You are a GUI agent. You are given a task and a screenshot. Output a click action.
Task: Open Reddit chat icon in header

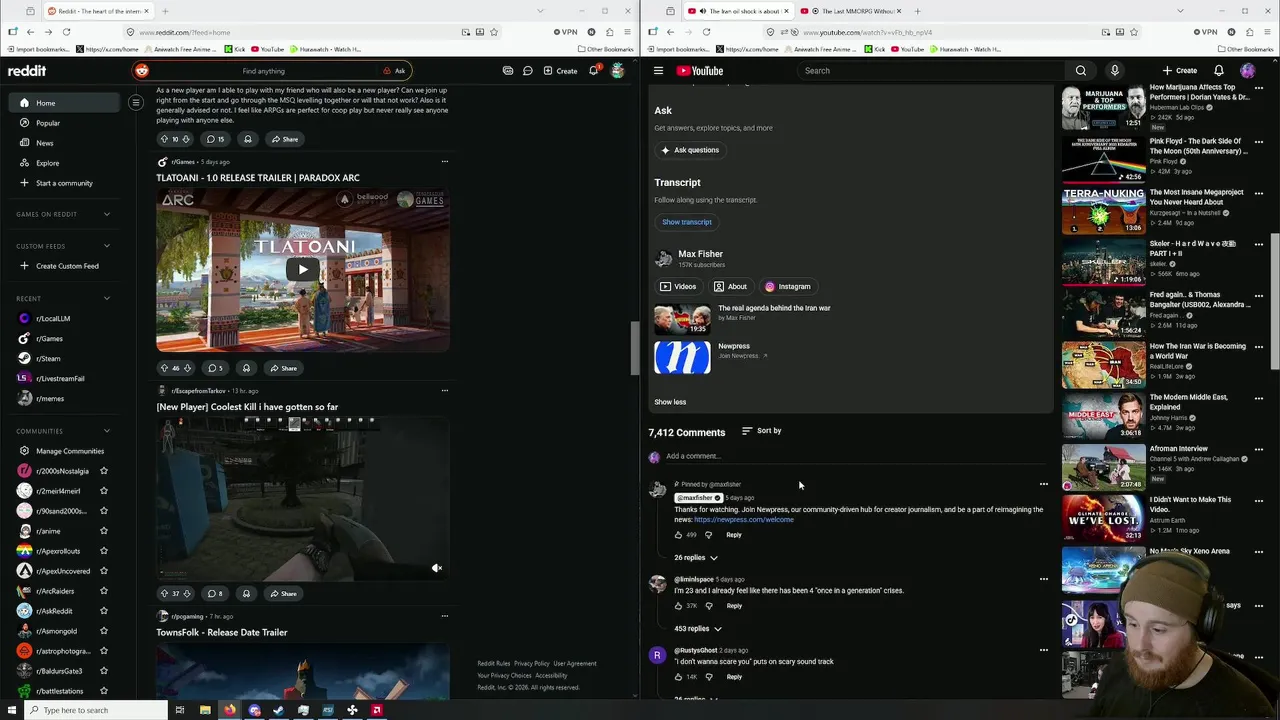click(527, 71)
